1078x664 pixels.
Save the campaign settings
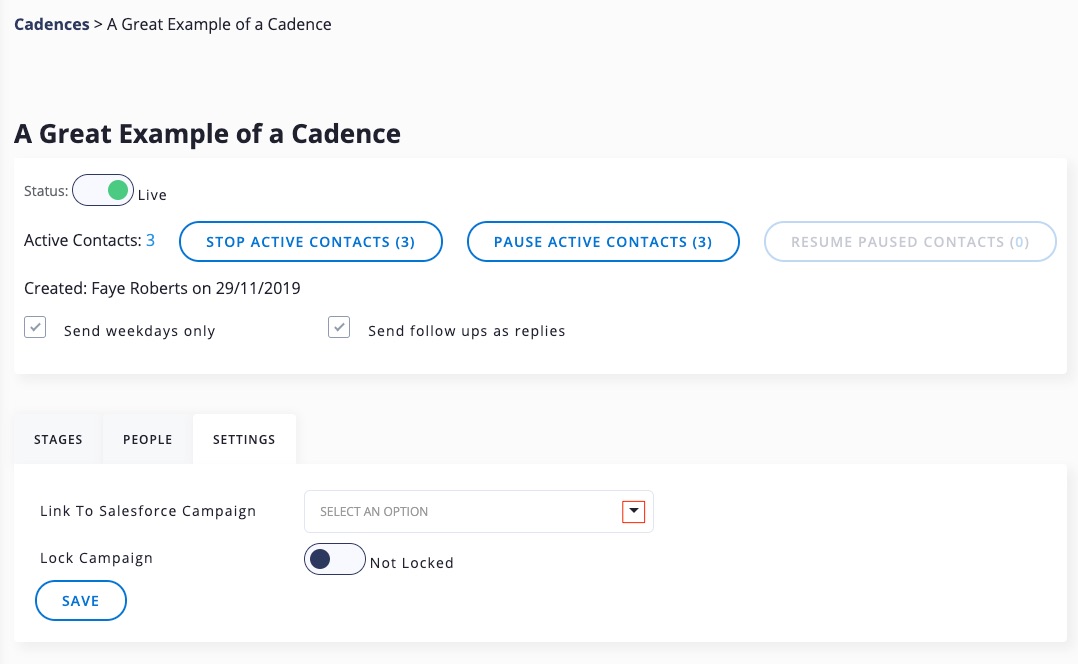pyautogui.click(x=81, y=601)
